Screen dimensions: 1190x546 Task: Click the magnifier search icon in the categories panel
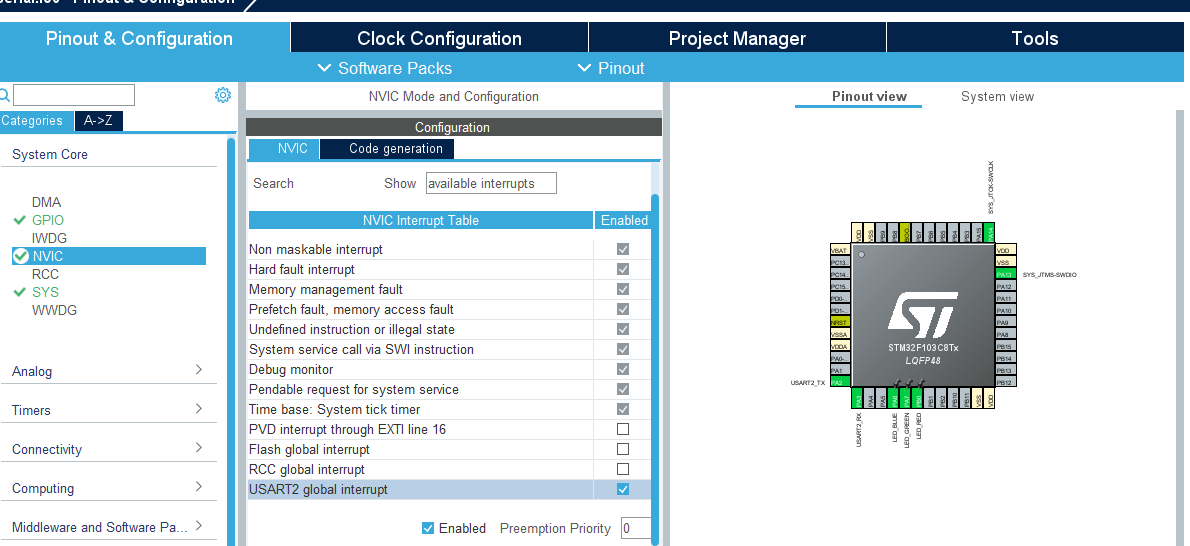click(4, 95)
